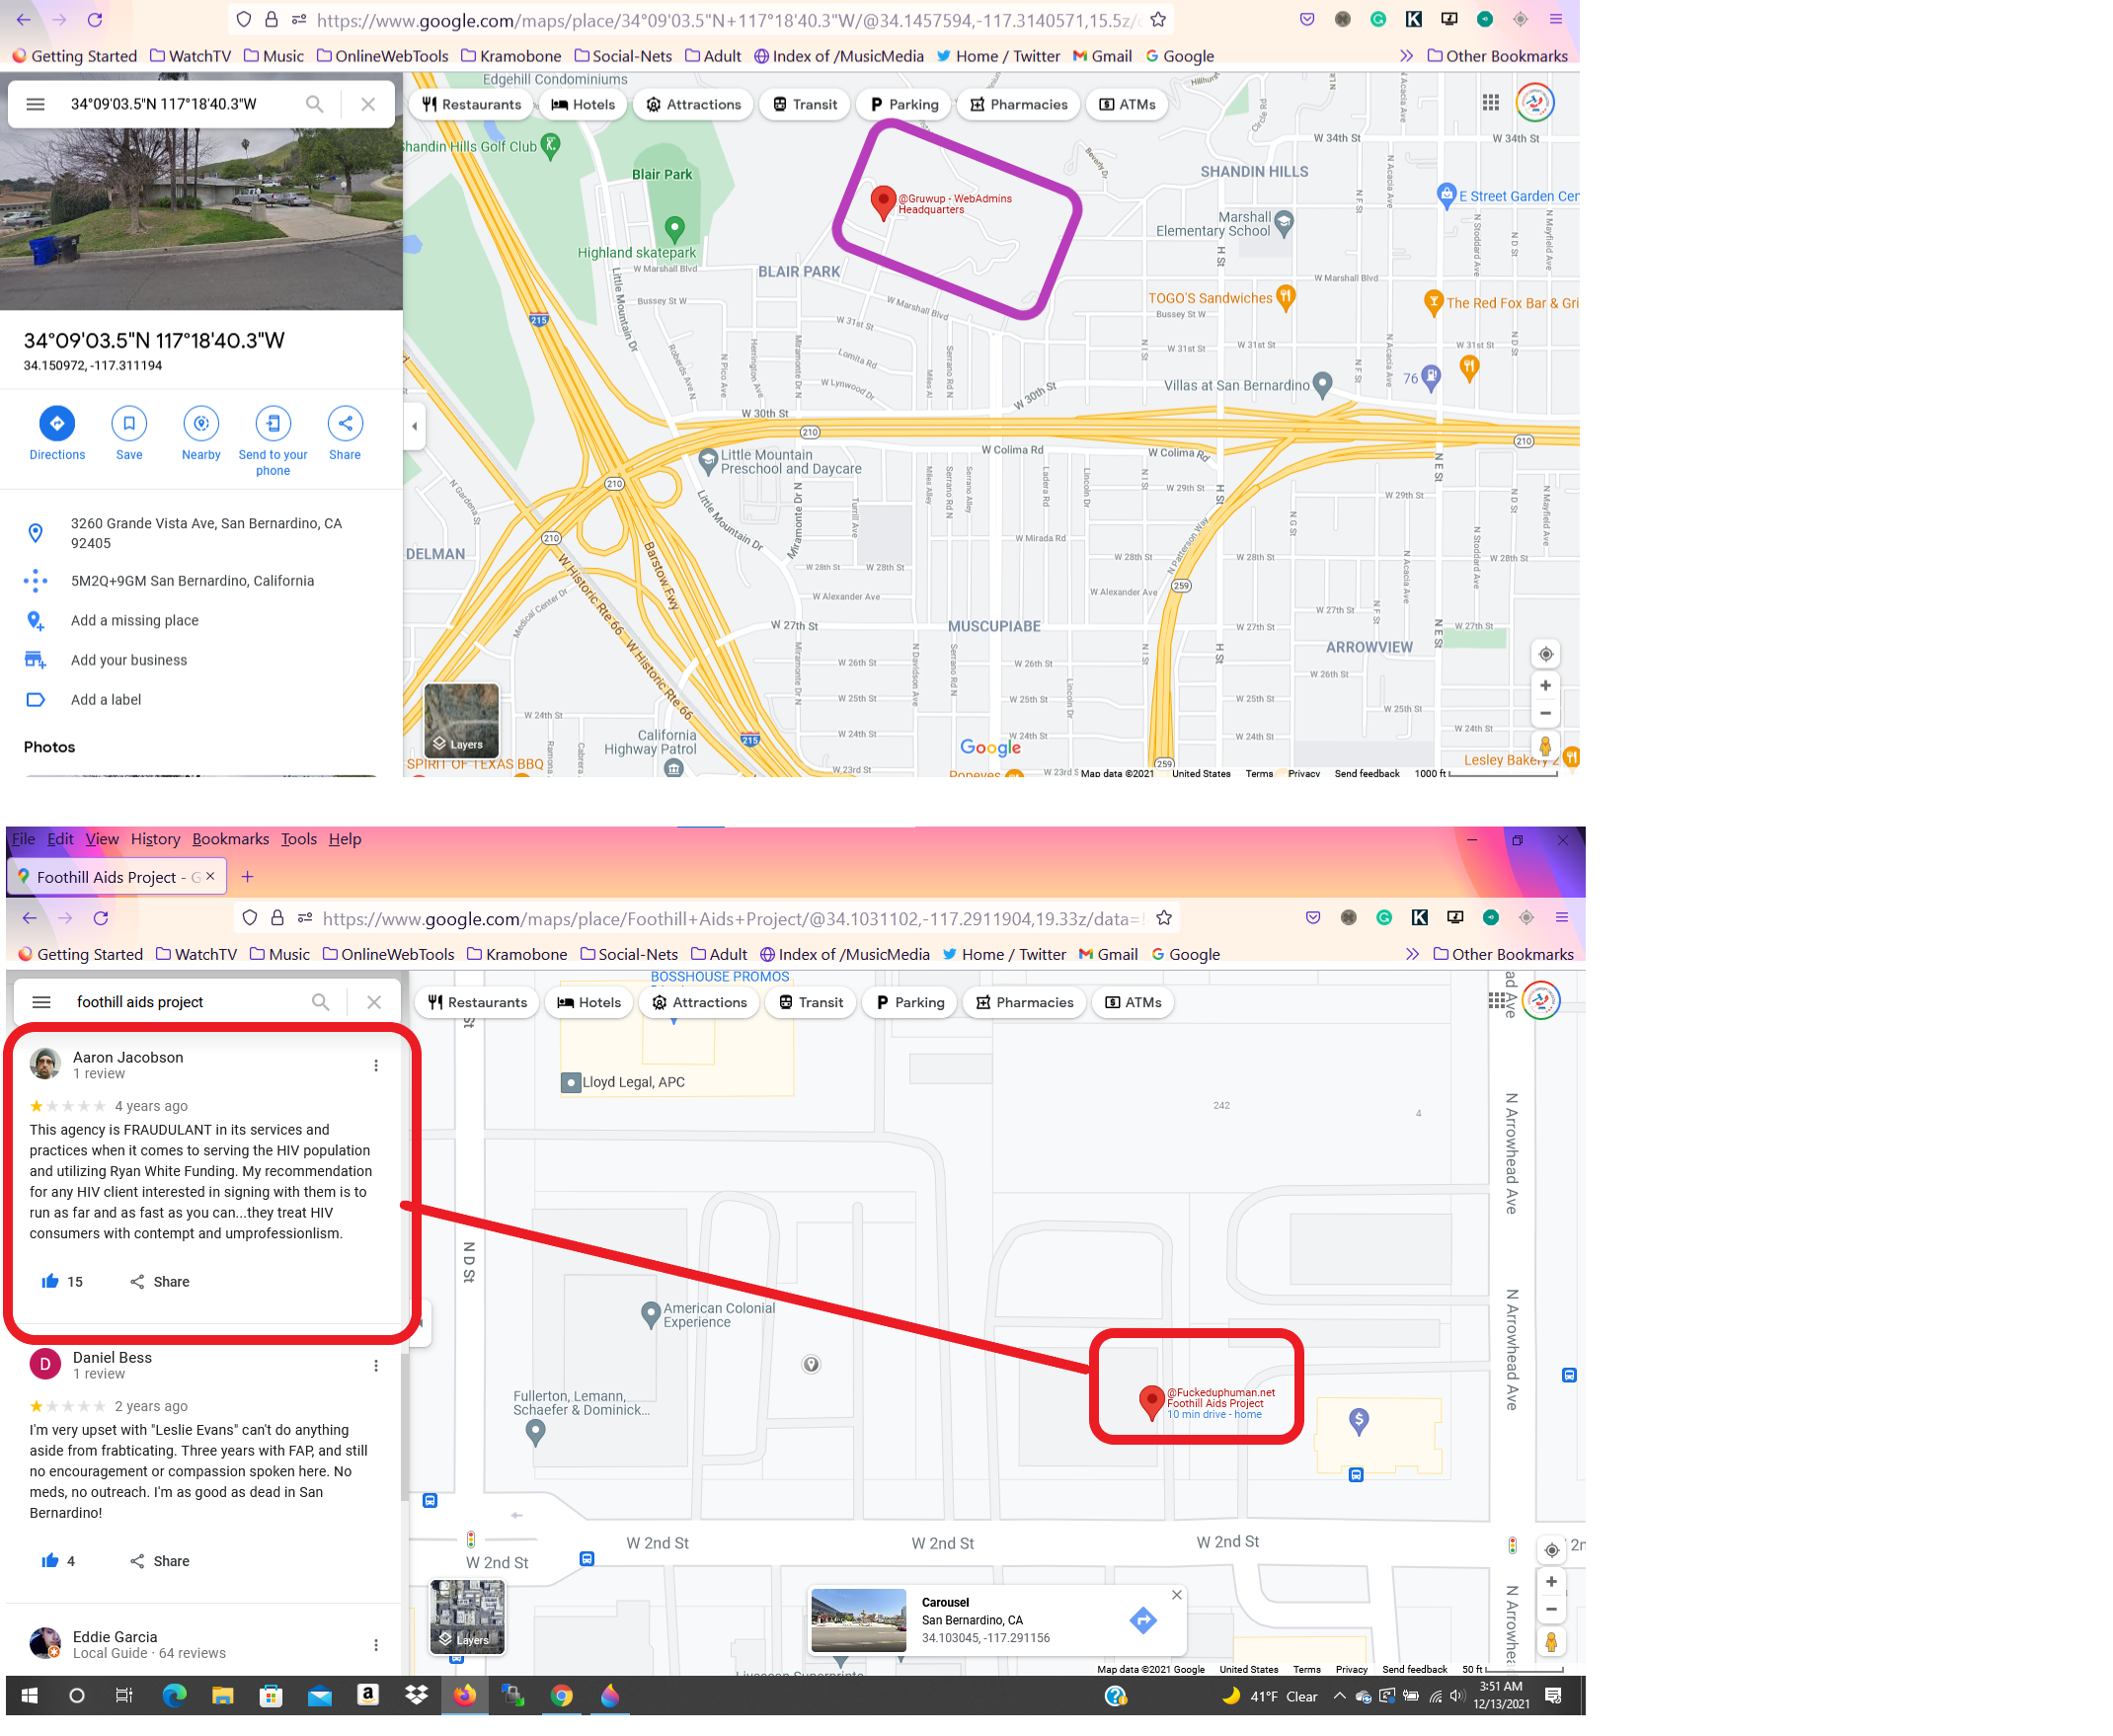Screen dimensions: 2113x1736
Task: Click the 'foothill aids project' search field
Action: pos(185,1002)
